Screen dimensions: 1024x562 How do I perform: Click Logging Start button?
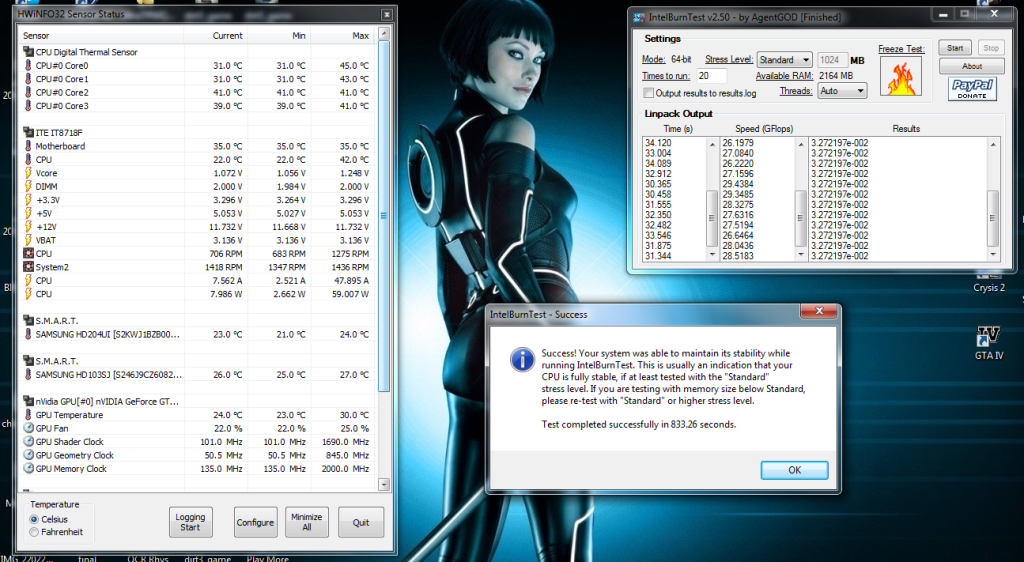pyautogui.click(x=190, y=522)
